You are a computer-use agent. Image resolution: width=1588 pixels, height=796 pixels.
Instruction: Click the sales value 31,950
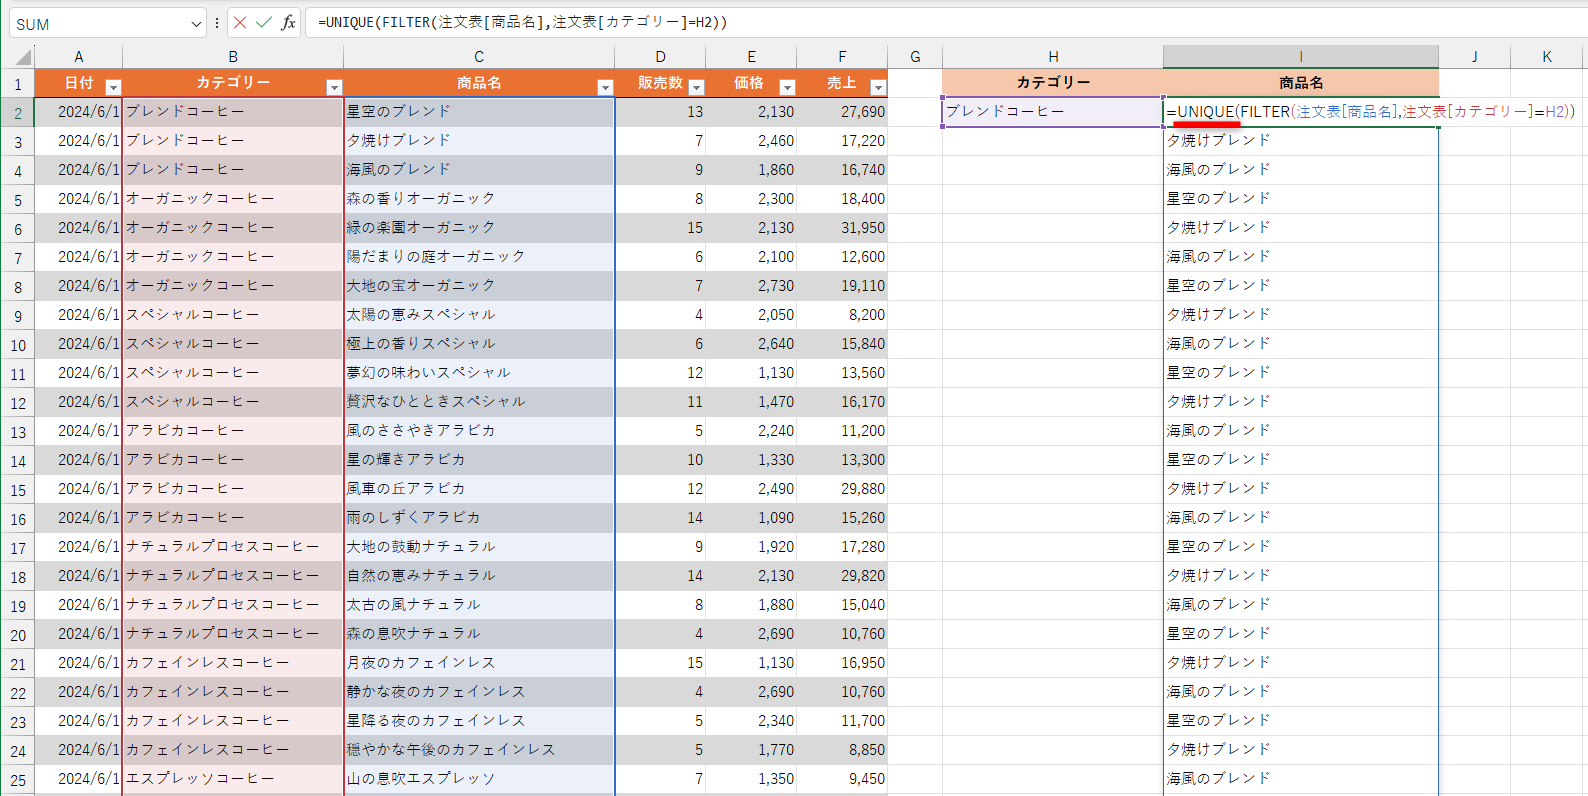(842, 228)
